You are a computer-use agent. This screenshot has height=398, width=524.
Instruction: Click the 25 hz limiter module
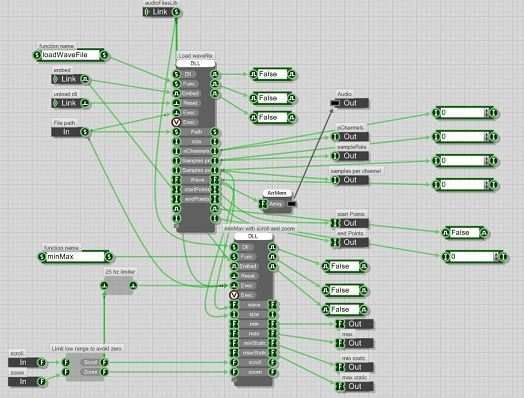pyautogui.click(x=119, y=285)
